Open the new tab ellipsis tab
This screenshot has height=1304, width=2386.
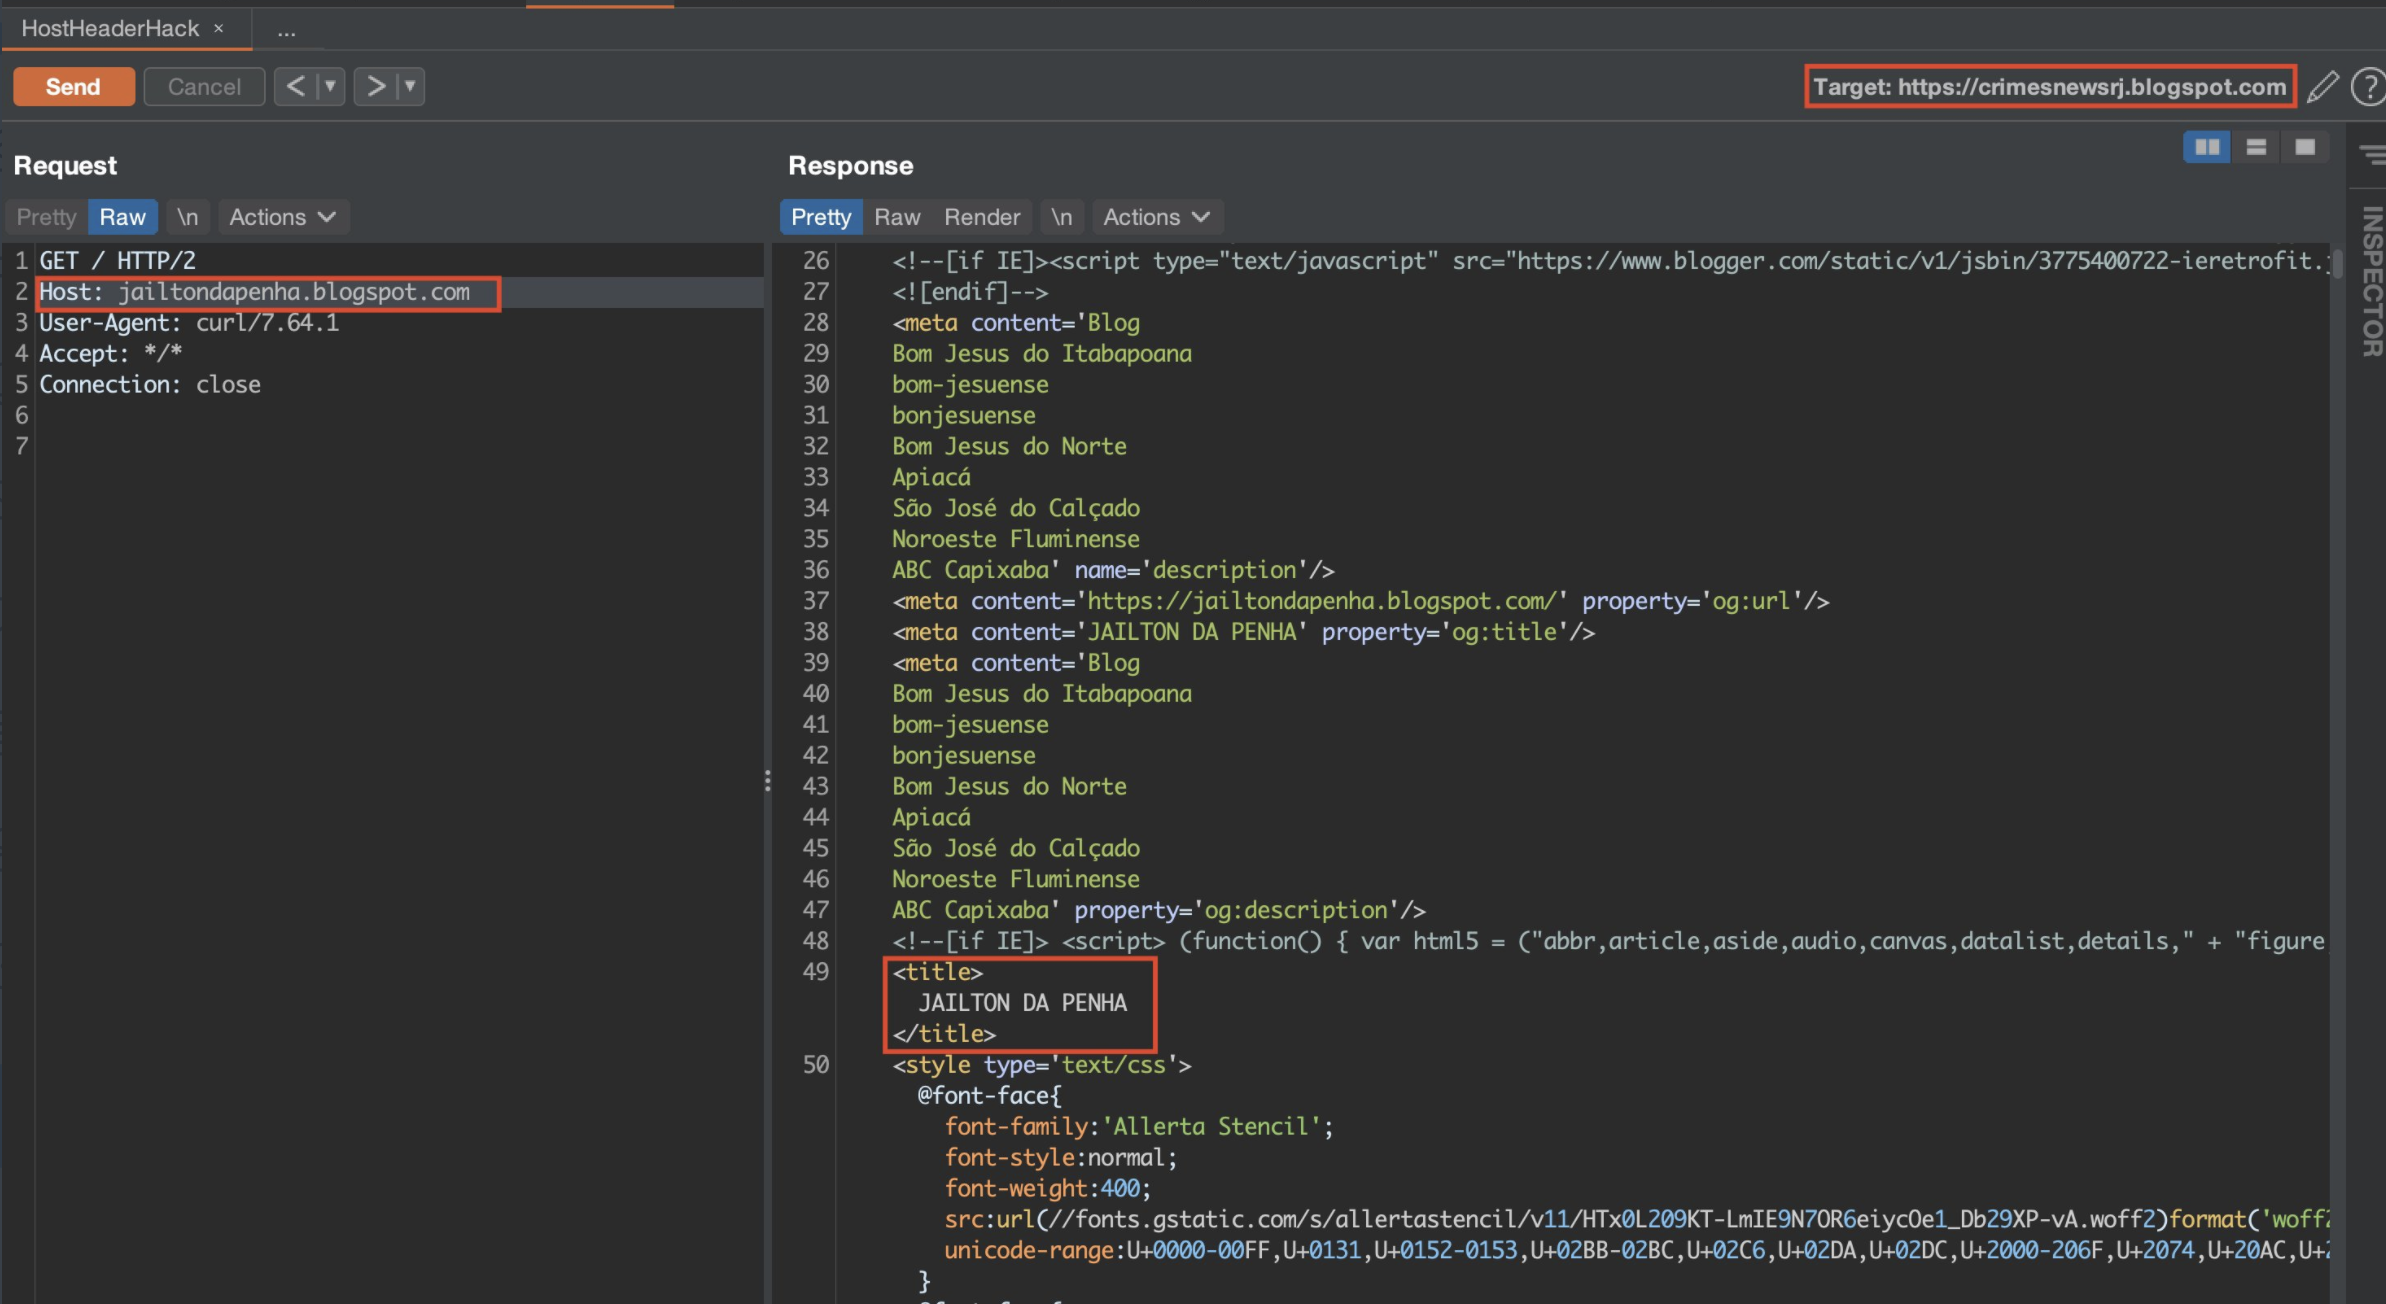[x=287, y=31]
